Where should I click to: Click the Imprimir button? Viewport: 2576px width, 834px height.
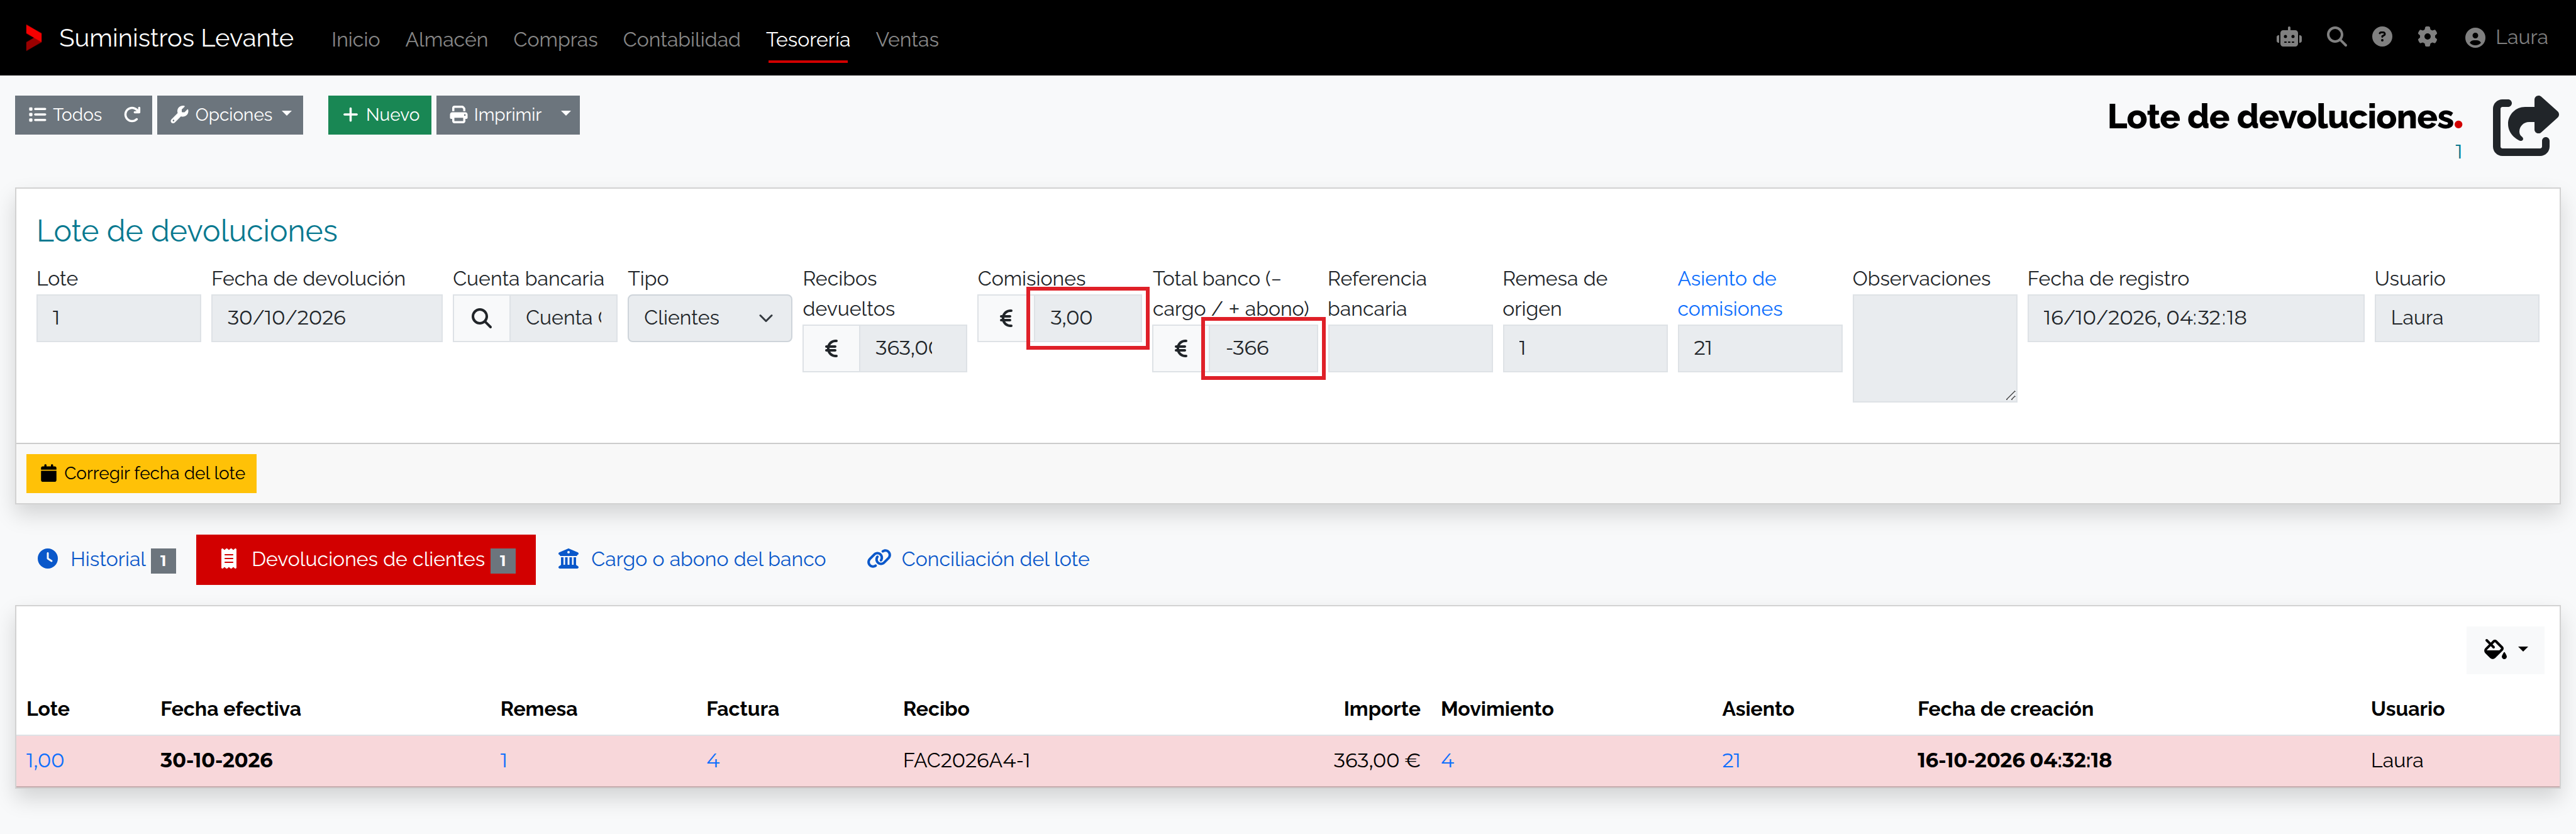tap(495, 115)
